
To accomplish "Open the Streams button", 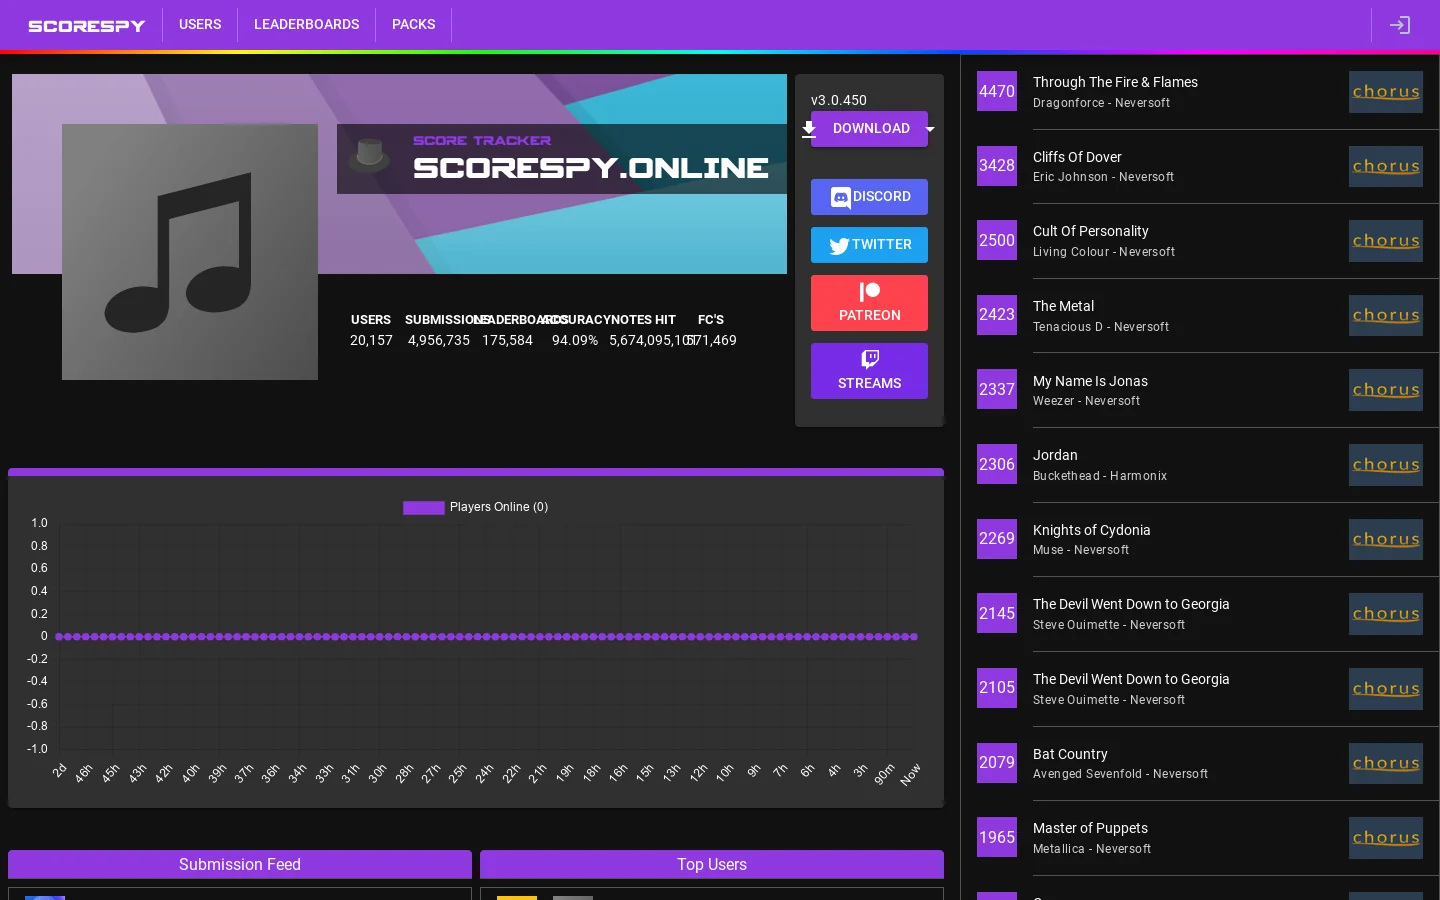I will [x=869, y=371].
